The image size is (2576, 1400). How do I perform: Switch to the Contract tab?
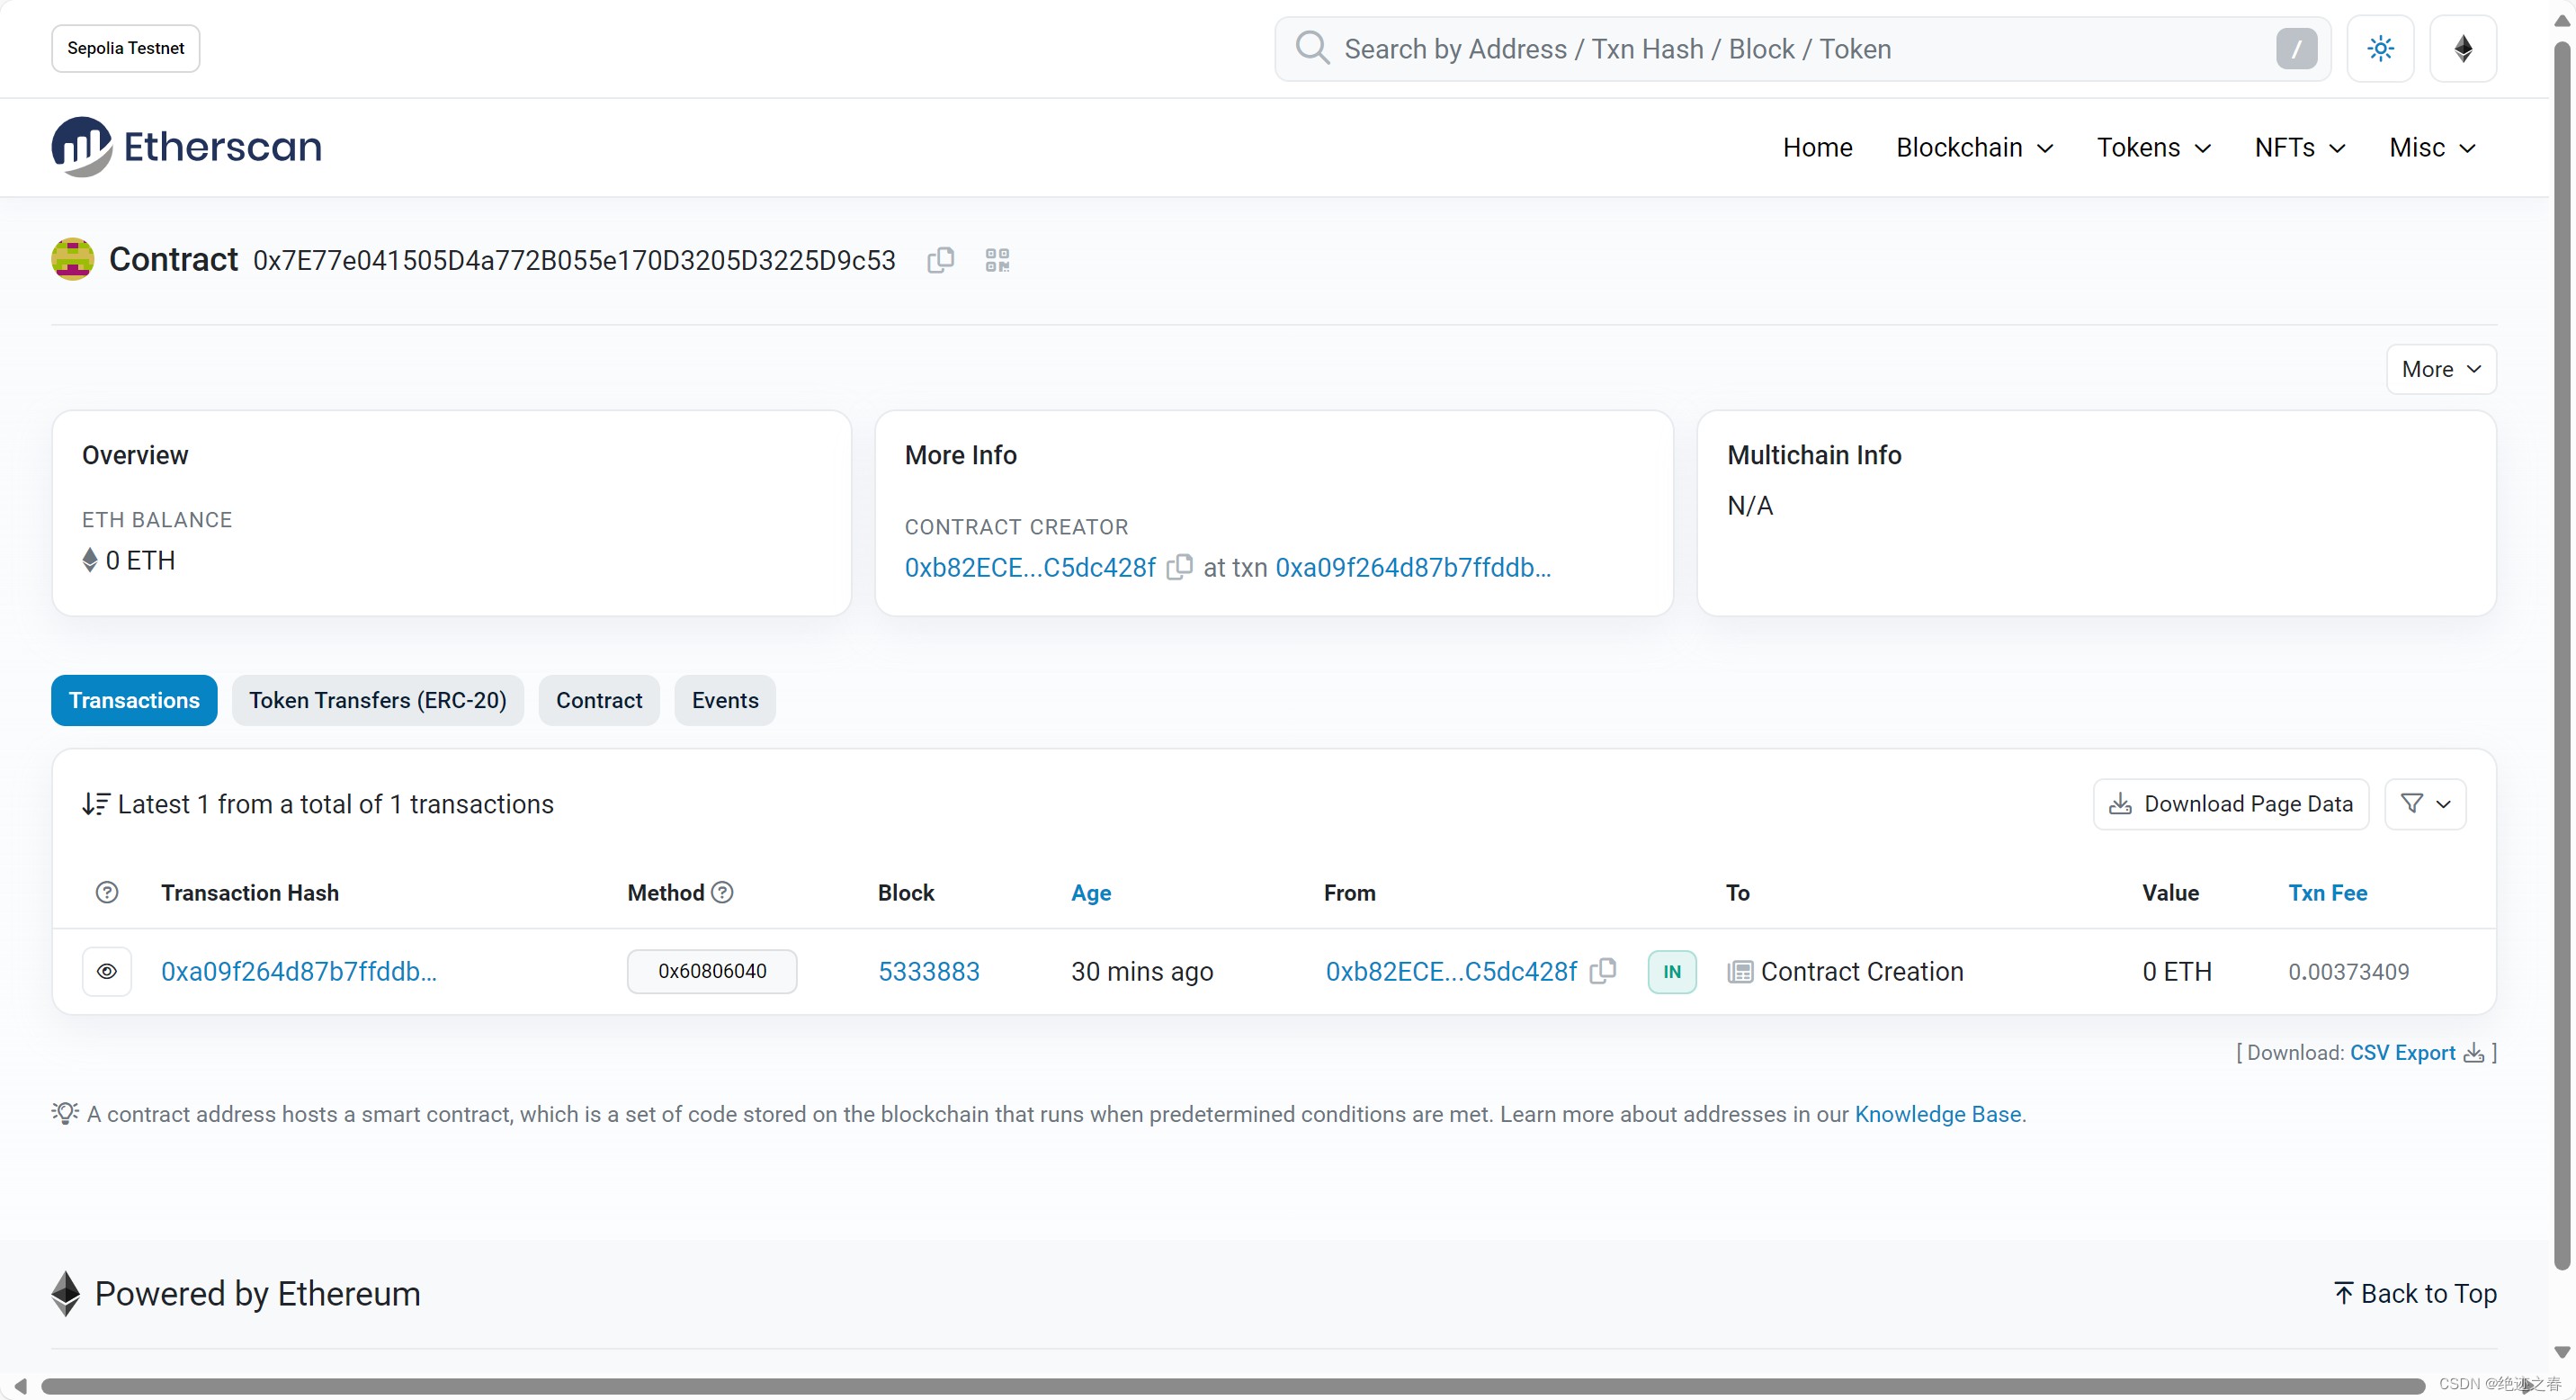pos(600,700)
